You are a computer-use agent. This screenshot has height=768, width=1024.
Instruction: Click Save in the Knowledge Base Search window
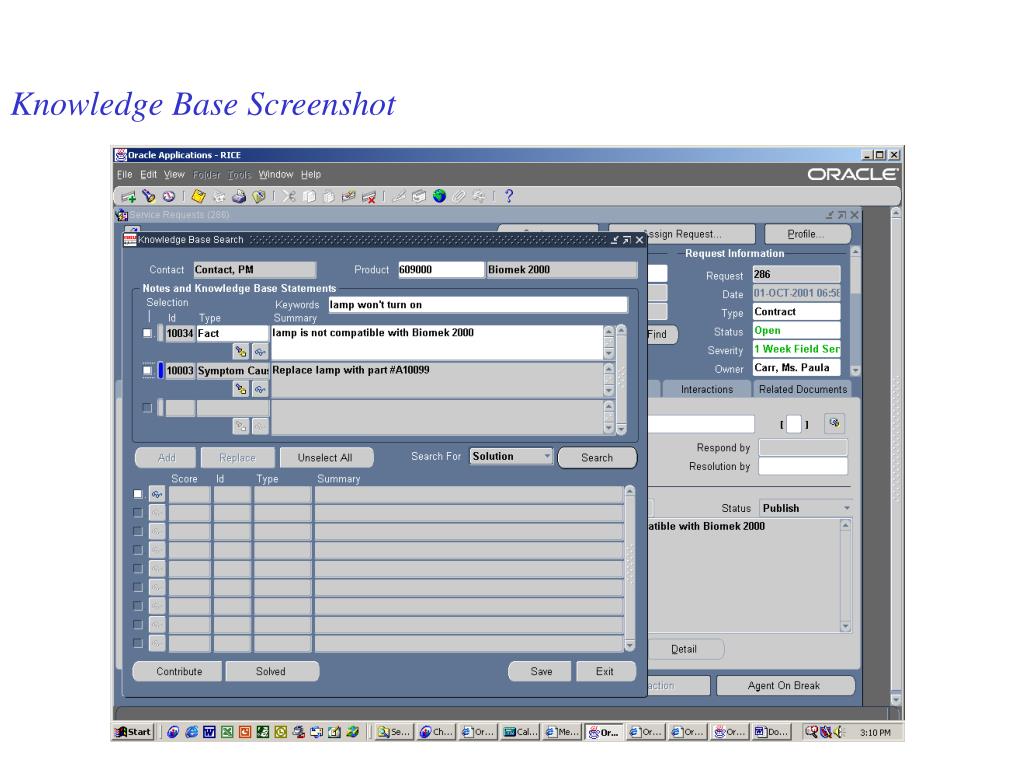(x=541, y=671)
